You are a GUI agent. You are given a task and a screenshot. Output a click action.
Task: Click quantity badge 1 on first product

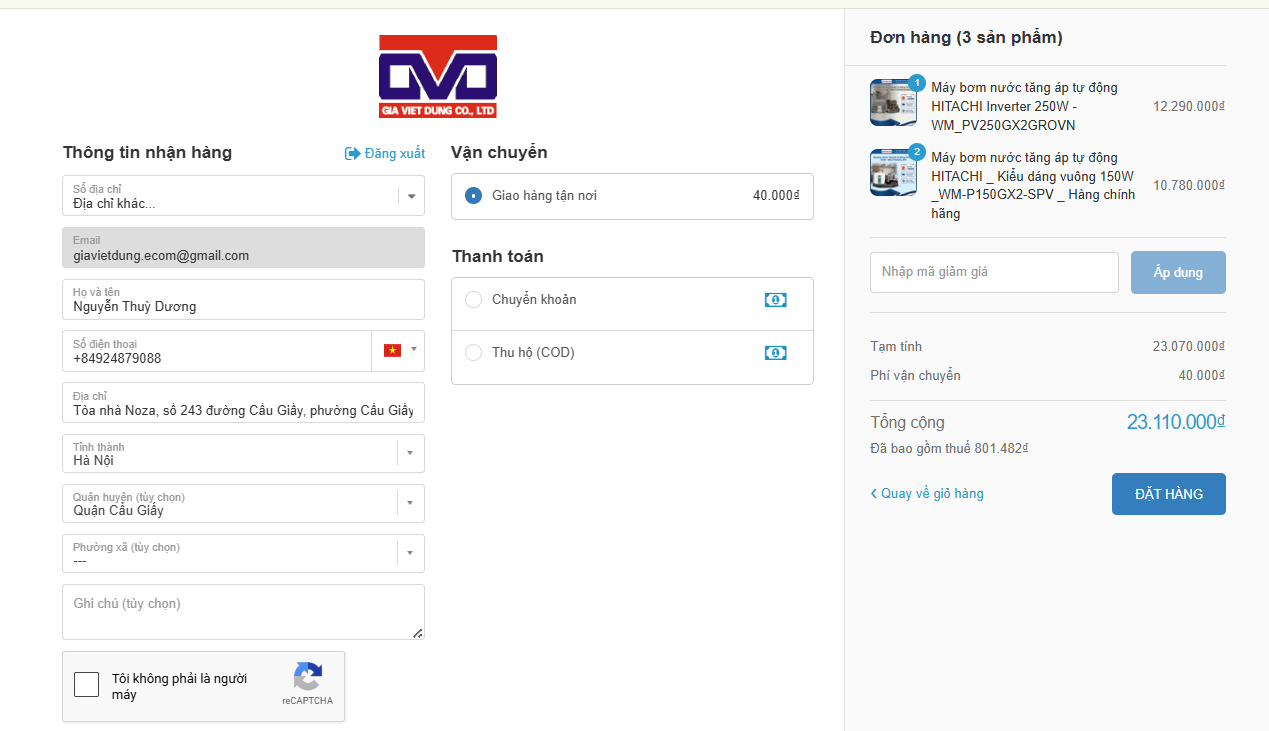917,82
